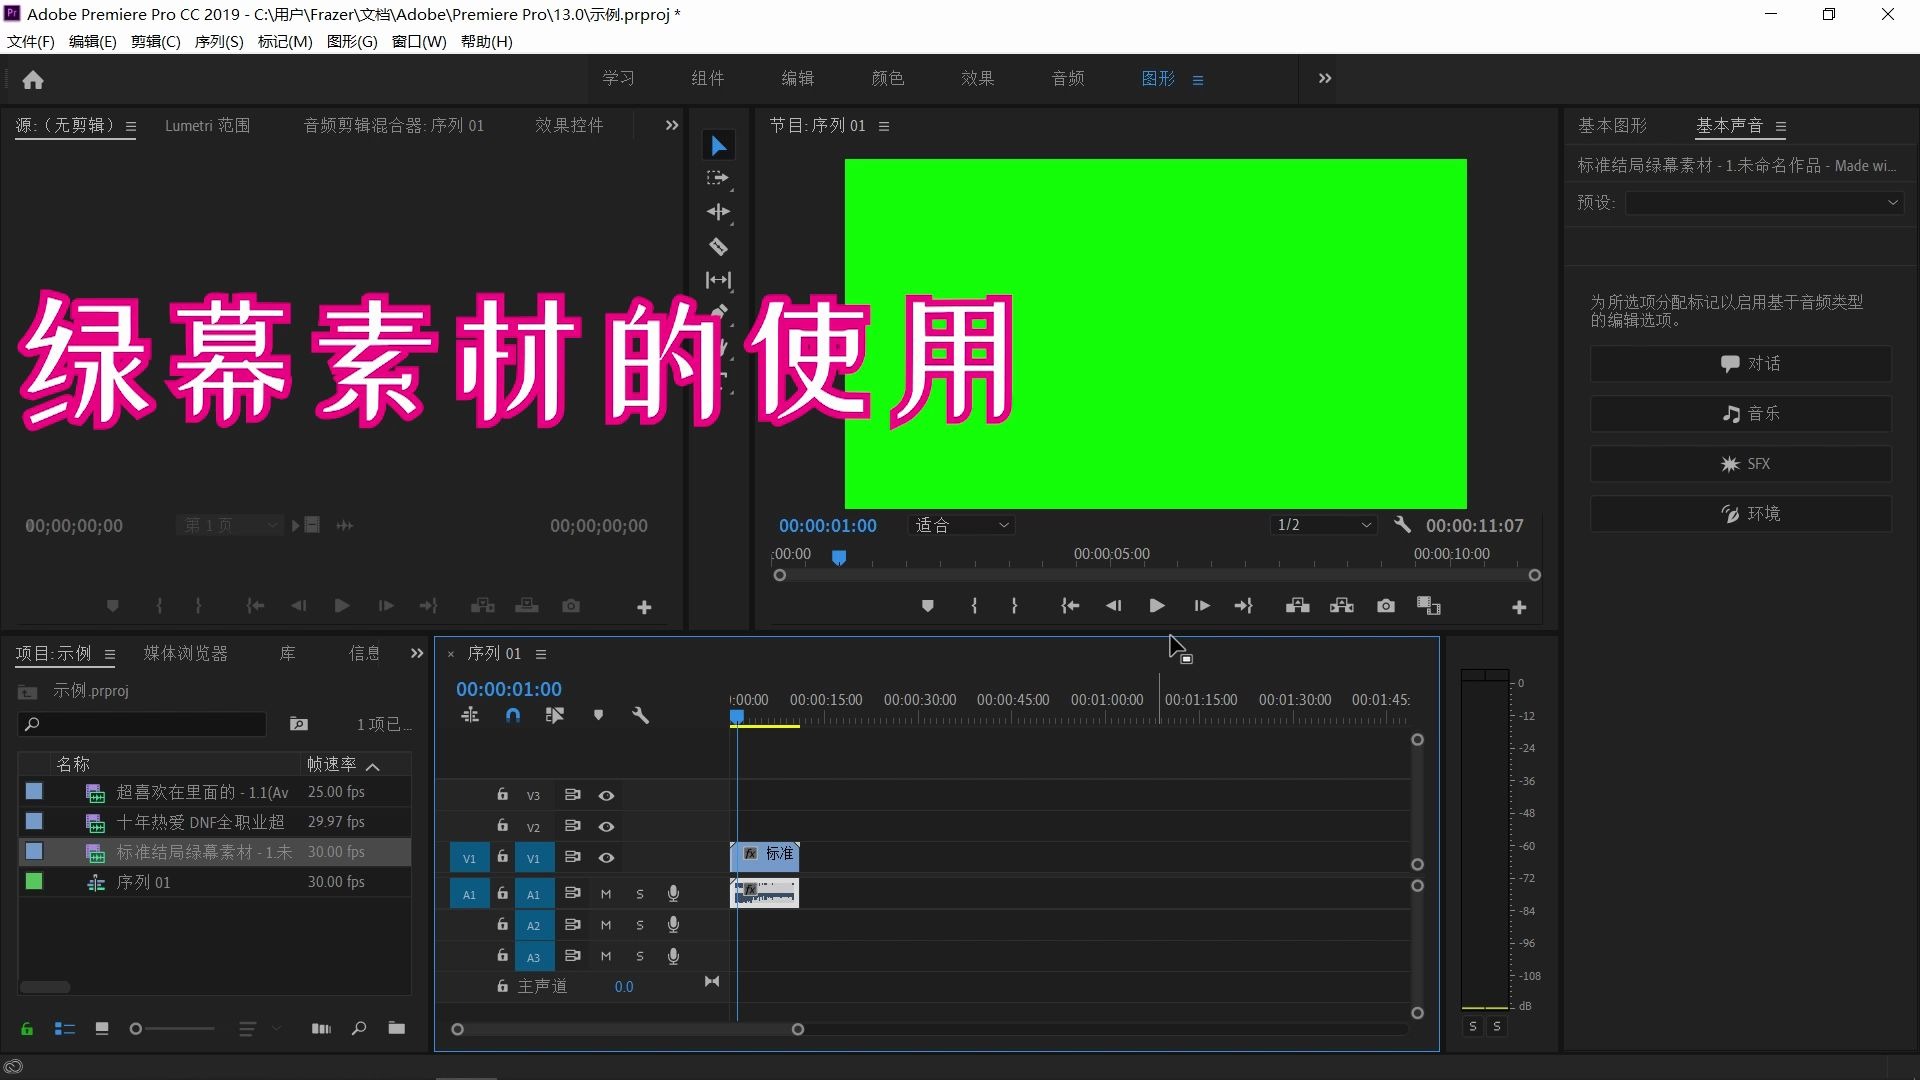Open the 窗口(W) menu
Viewport: 1920px width, 1080px height.
point(419,41)
